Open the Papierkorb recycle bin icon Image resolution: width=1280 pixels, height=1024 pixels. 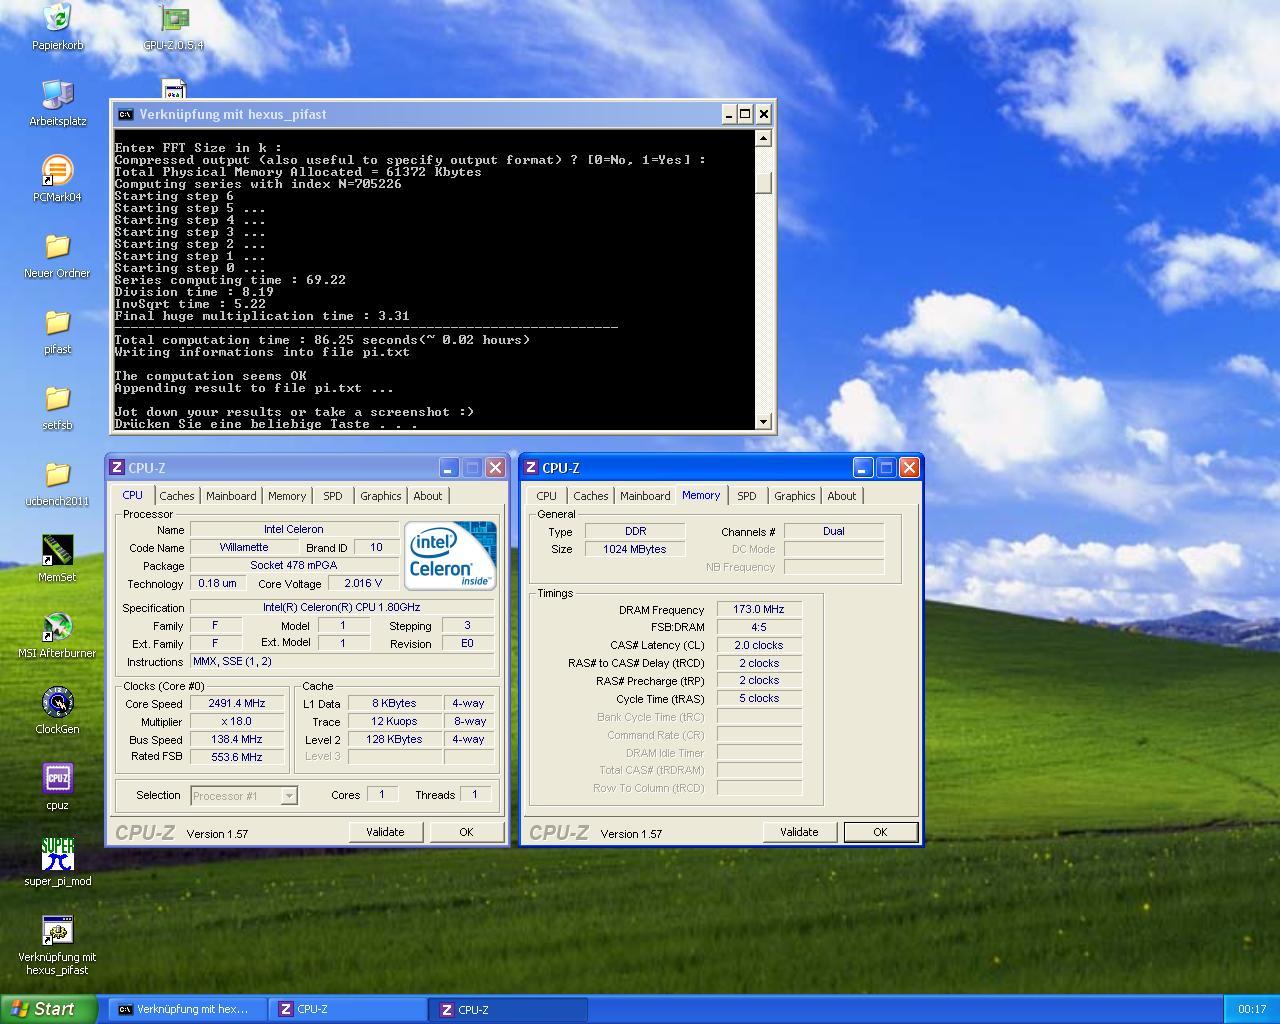point(57,27)
